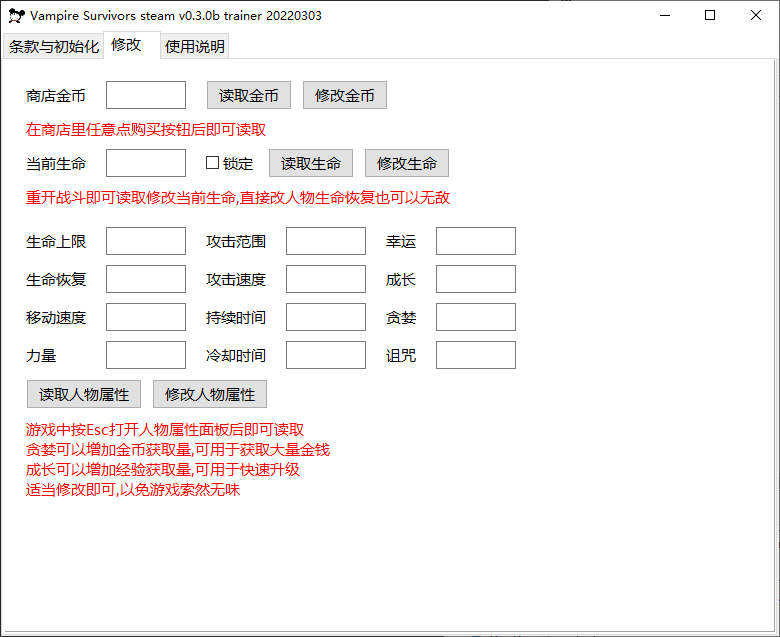The width and height of the screenshot is (780, 637).
Task: Maximize the trainer window
Action: pyautogui.click(x=710, y=16)
